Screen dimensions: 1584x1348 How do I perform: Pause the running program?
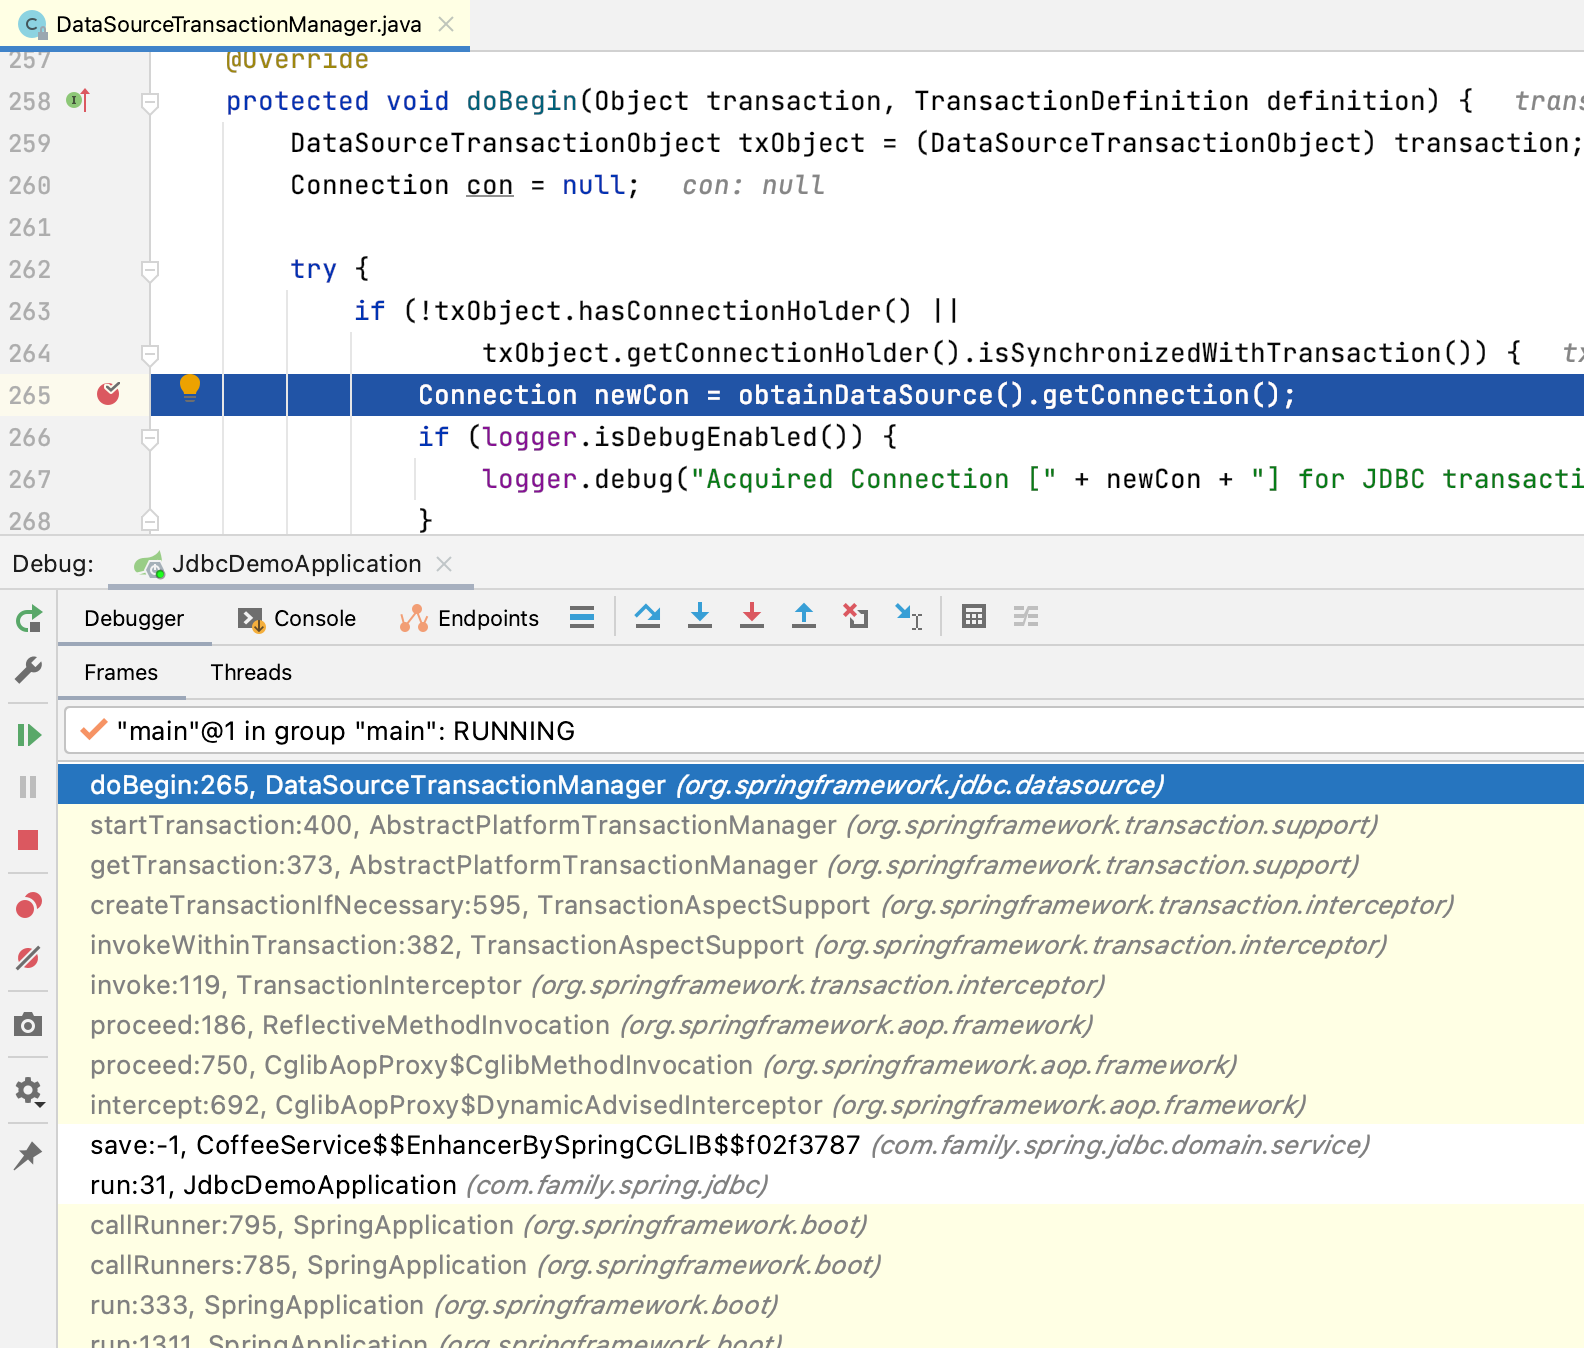click(29, 787)
